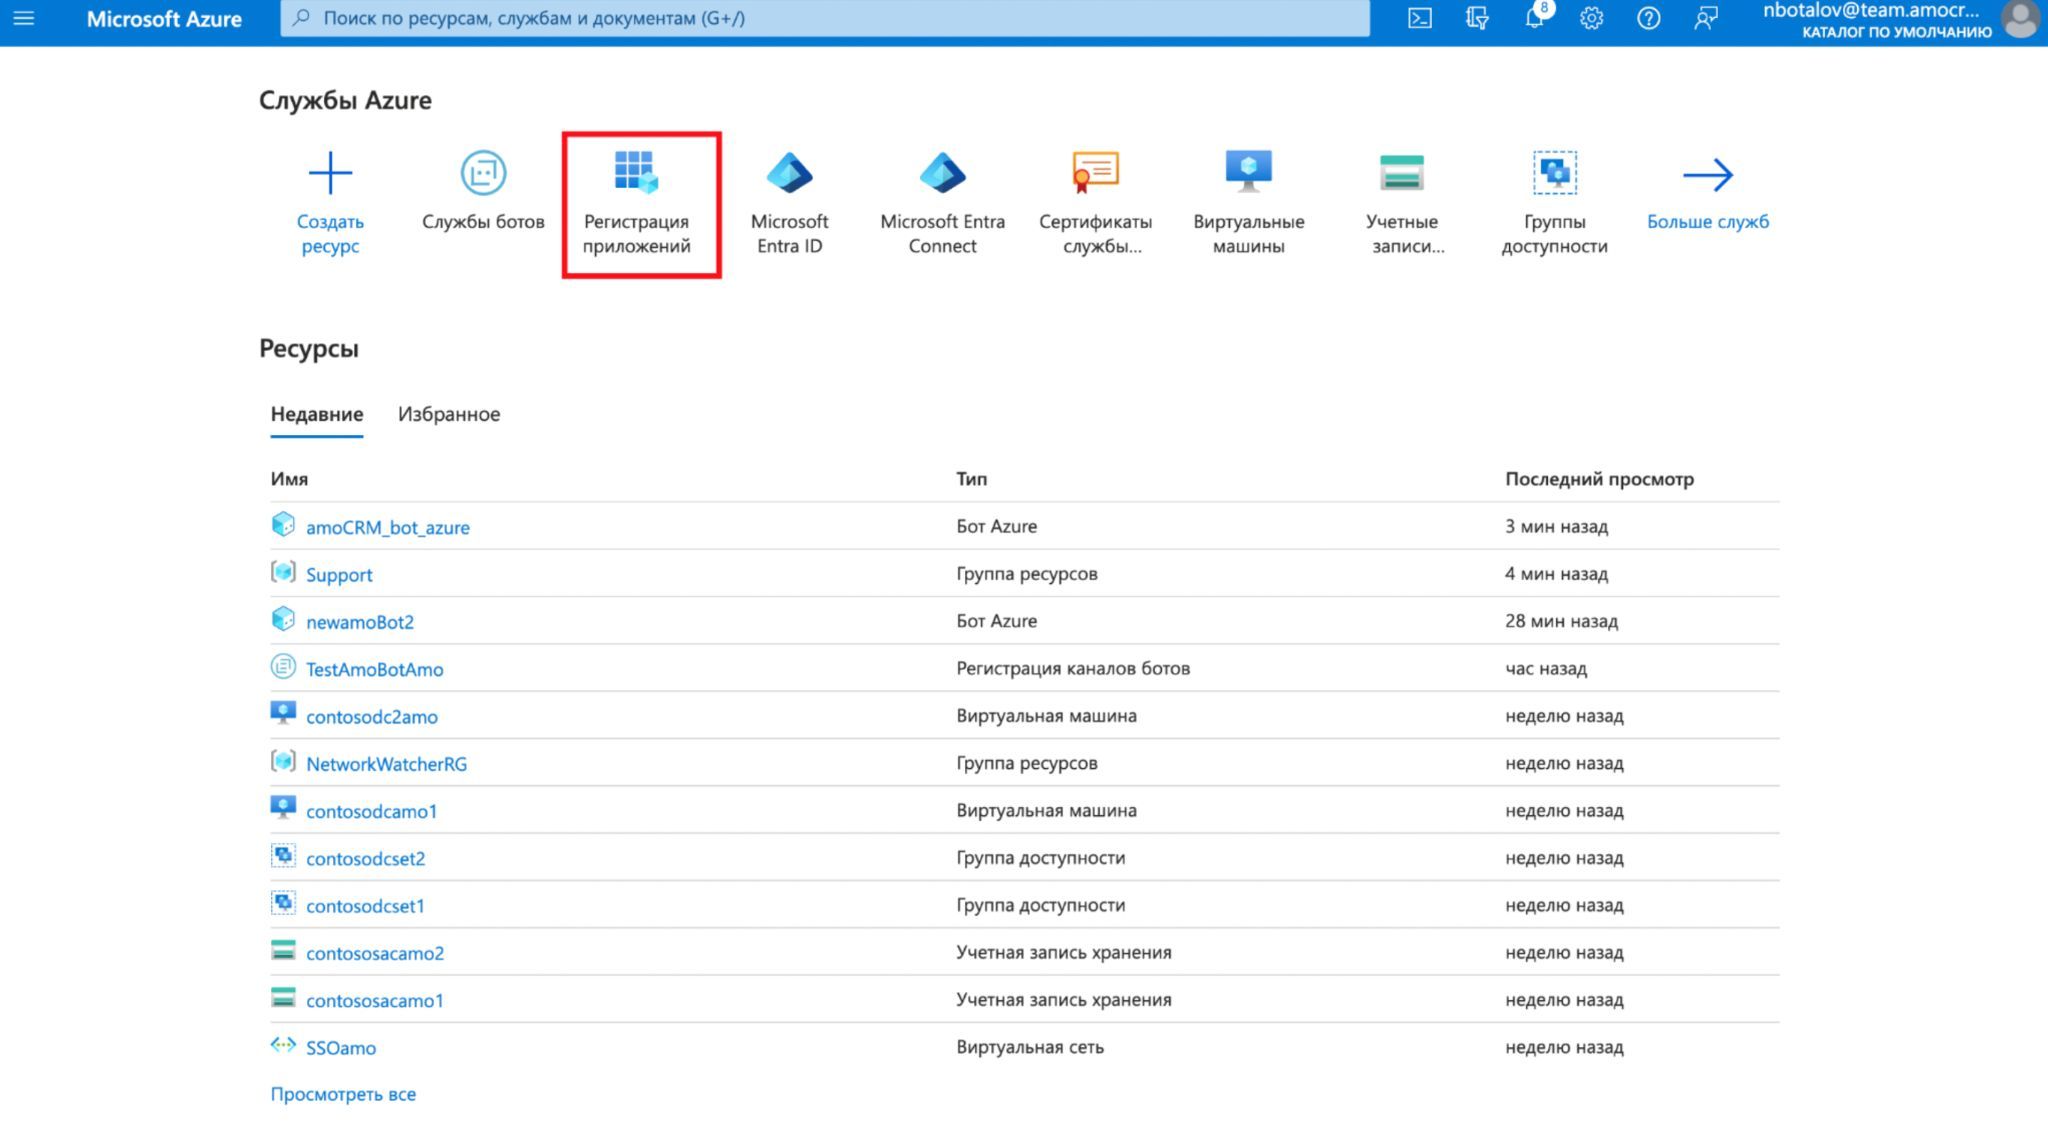Switch to the Избранное tab
This screenshot has height=1128, width=2048.
coord(449,414)
